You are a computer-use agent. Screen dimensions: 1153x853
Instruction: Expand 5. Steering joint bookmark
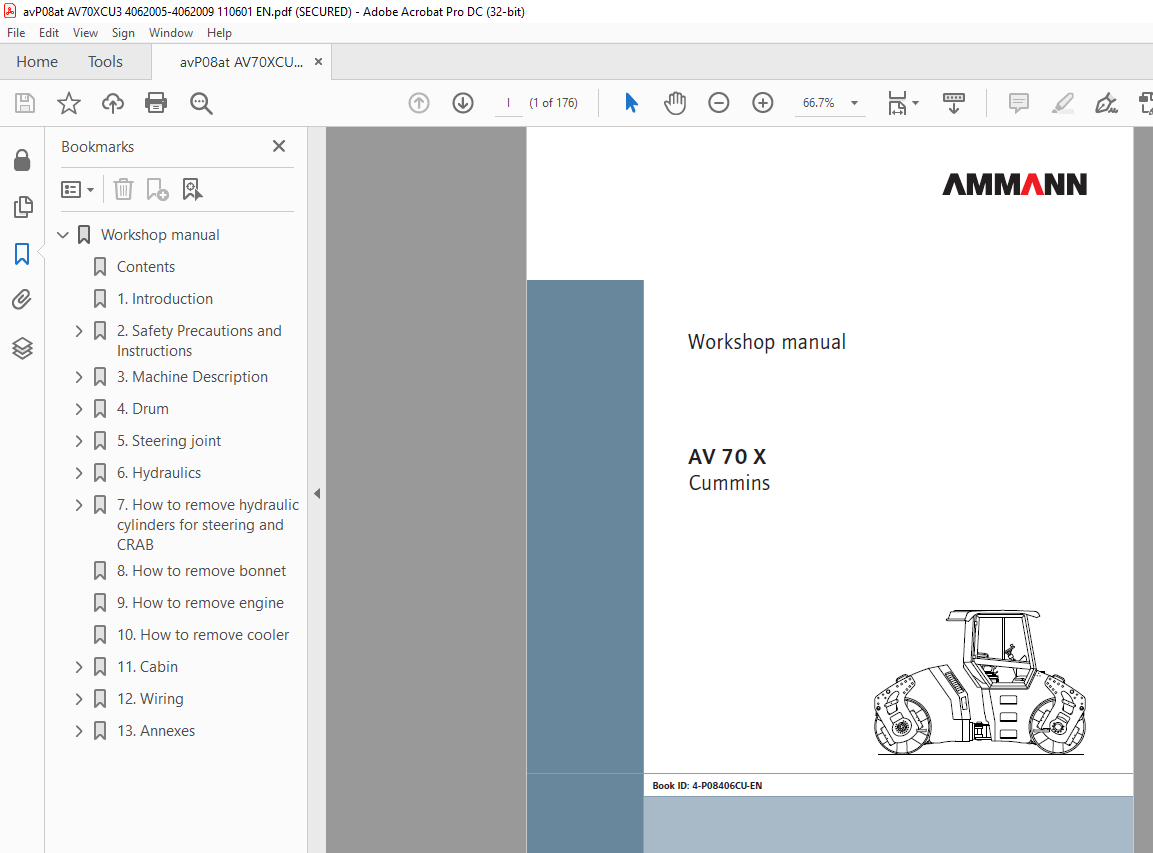coord(79,441)
